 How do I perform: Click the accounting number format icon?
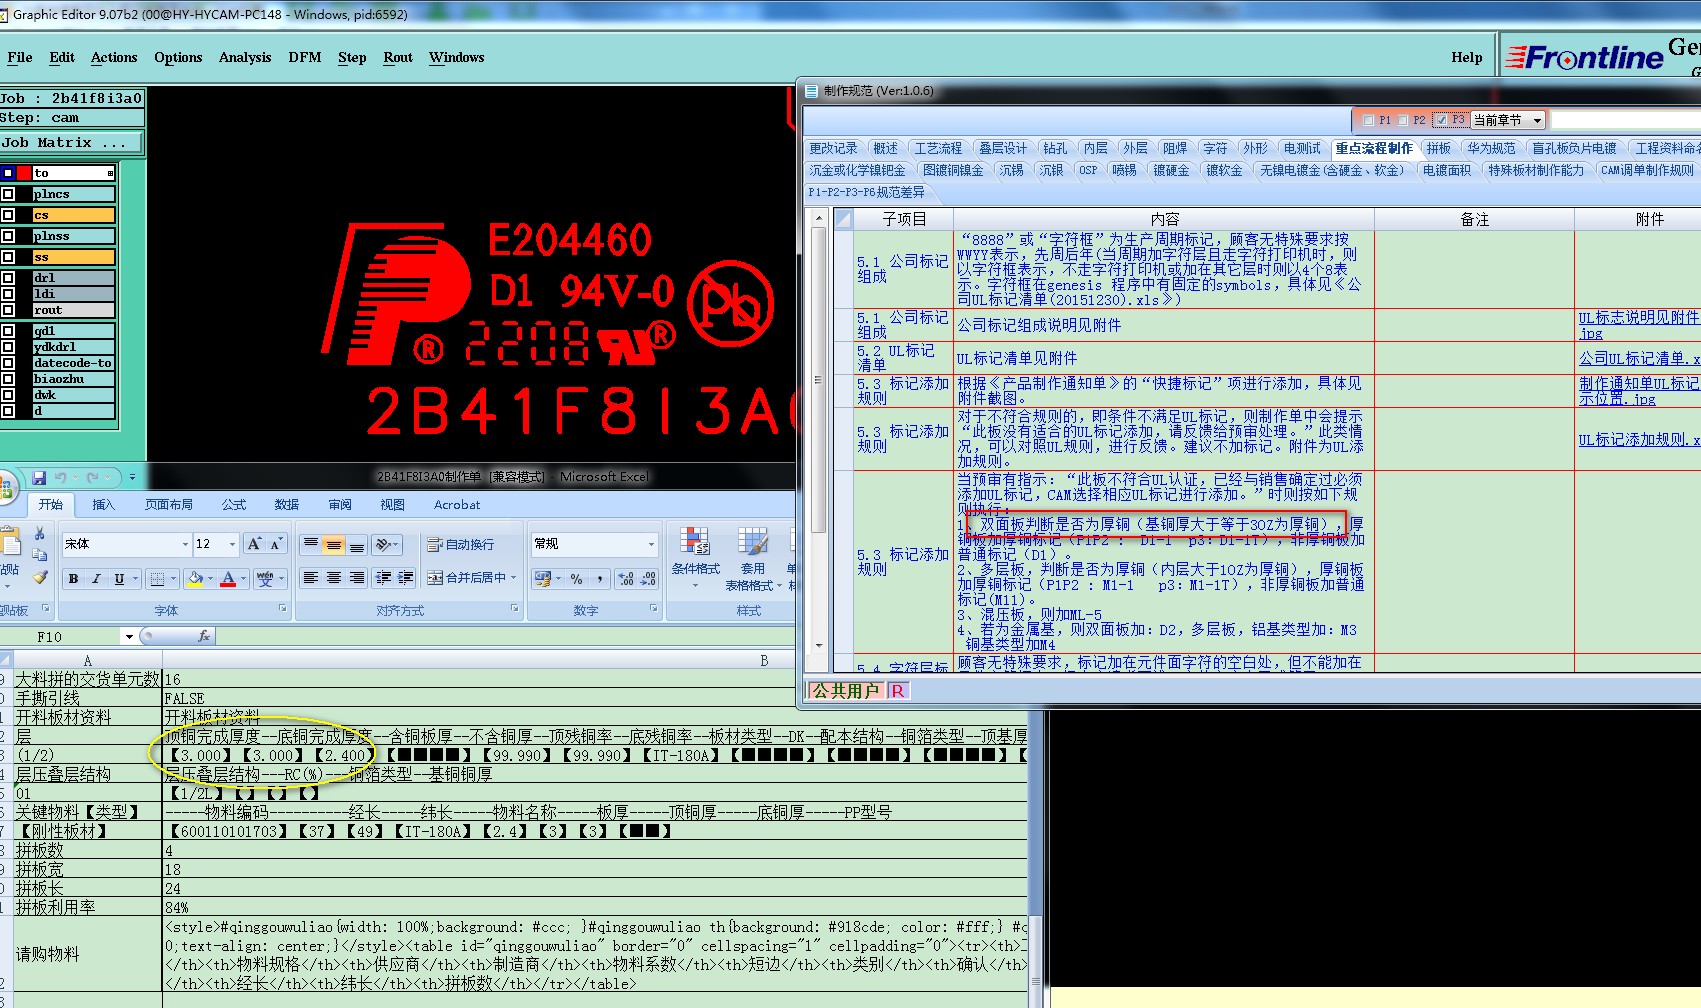point(542,579)
